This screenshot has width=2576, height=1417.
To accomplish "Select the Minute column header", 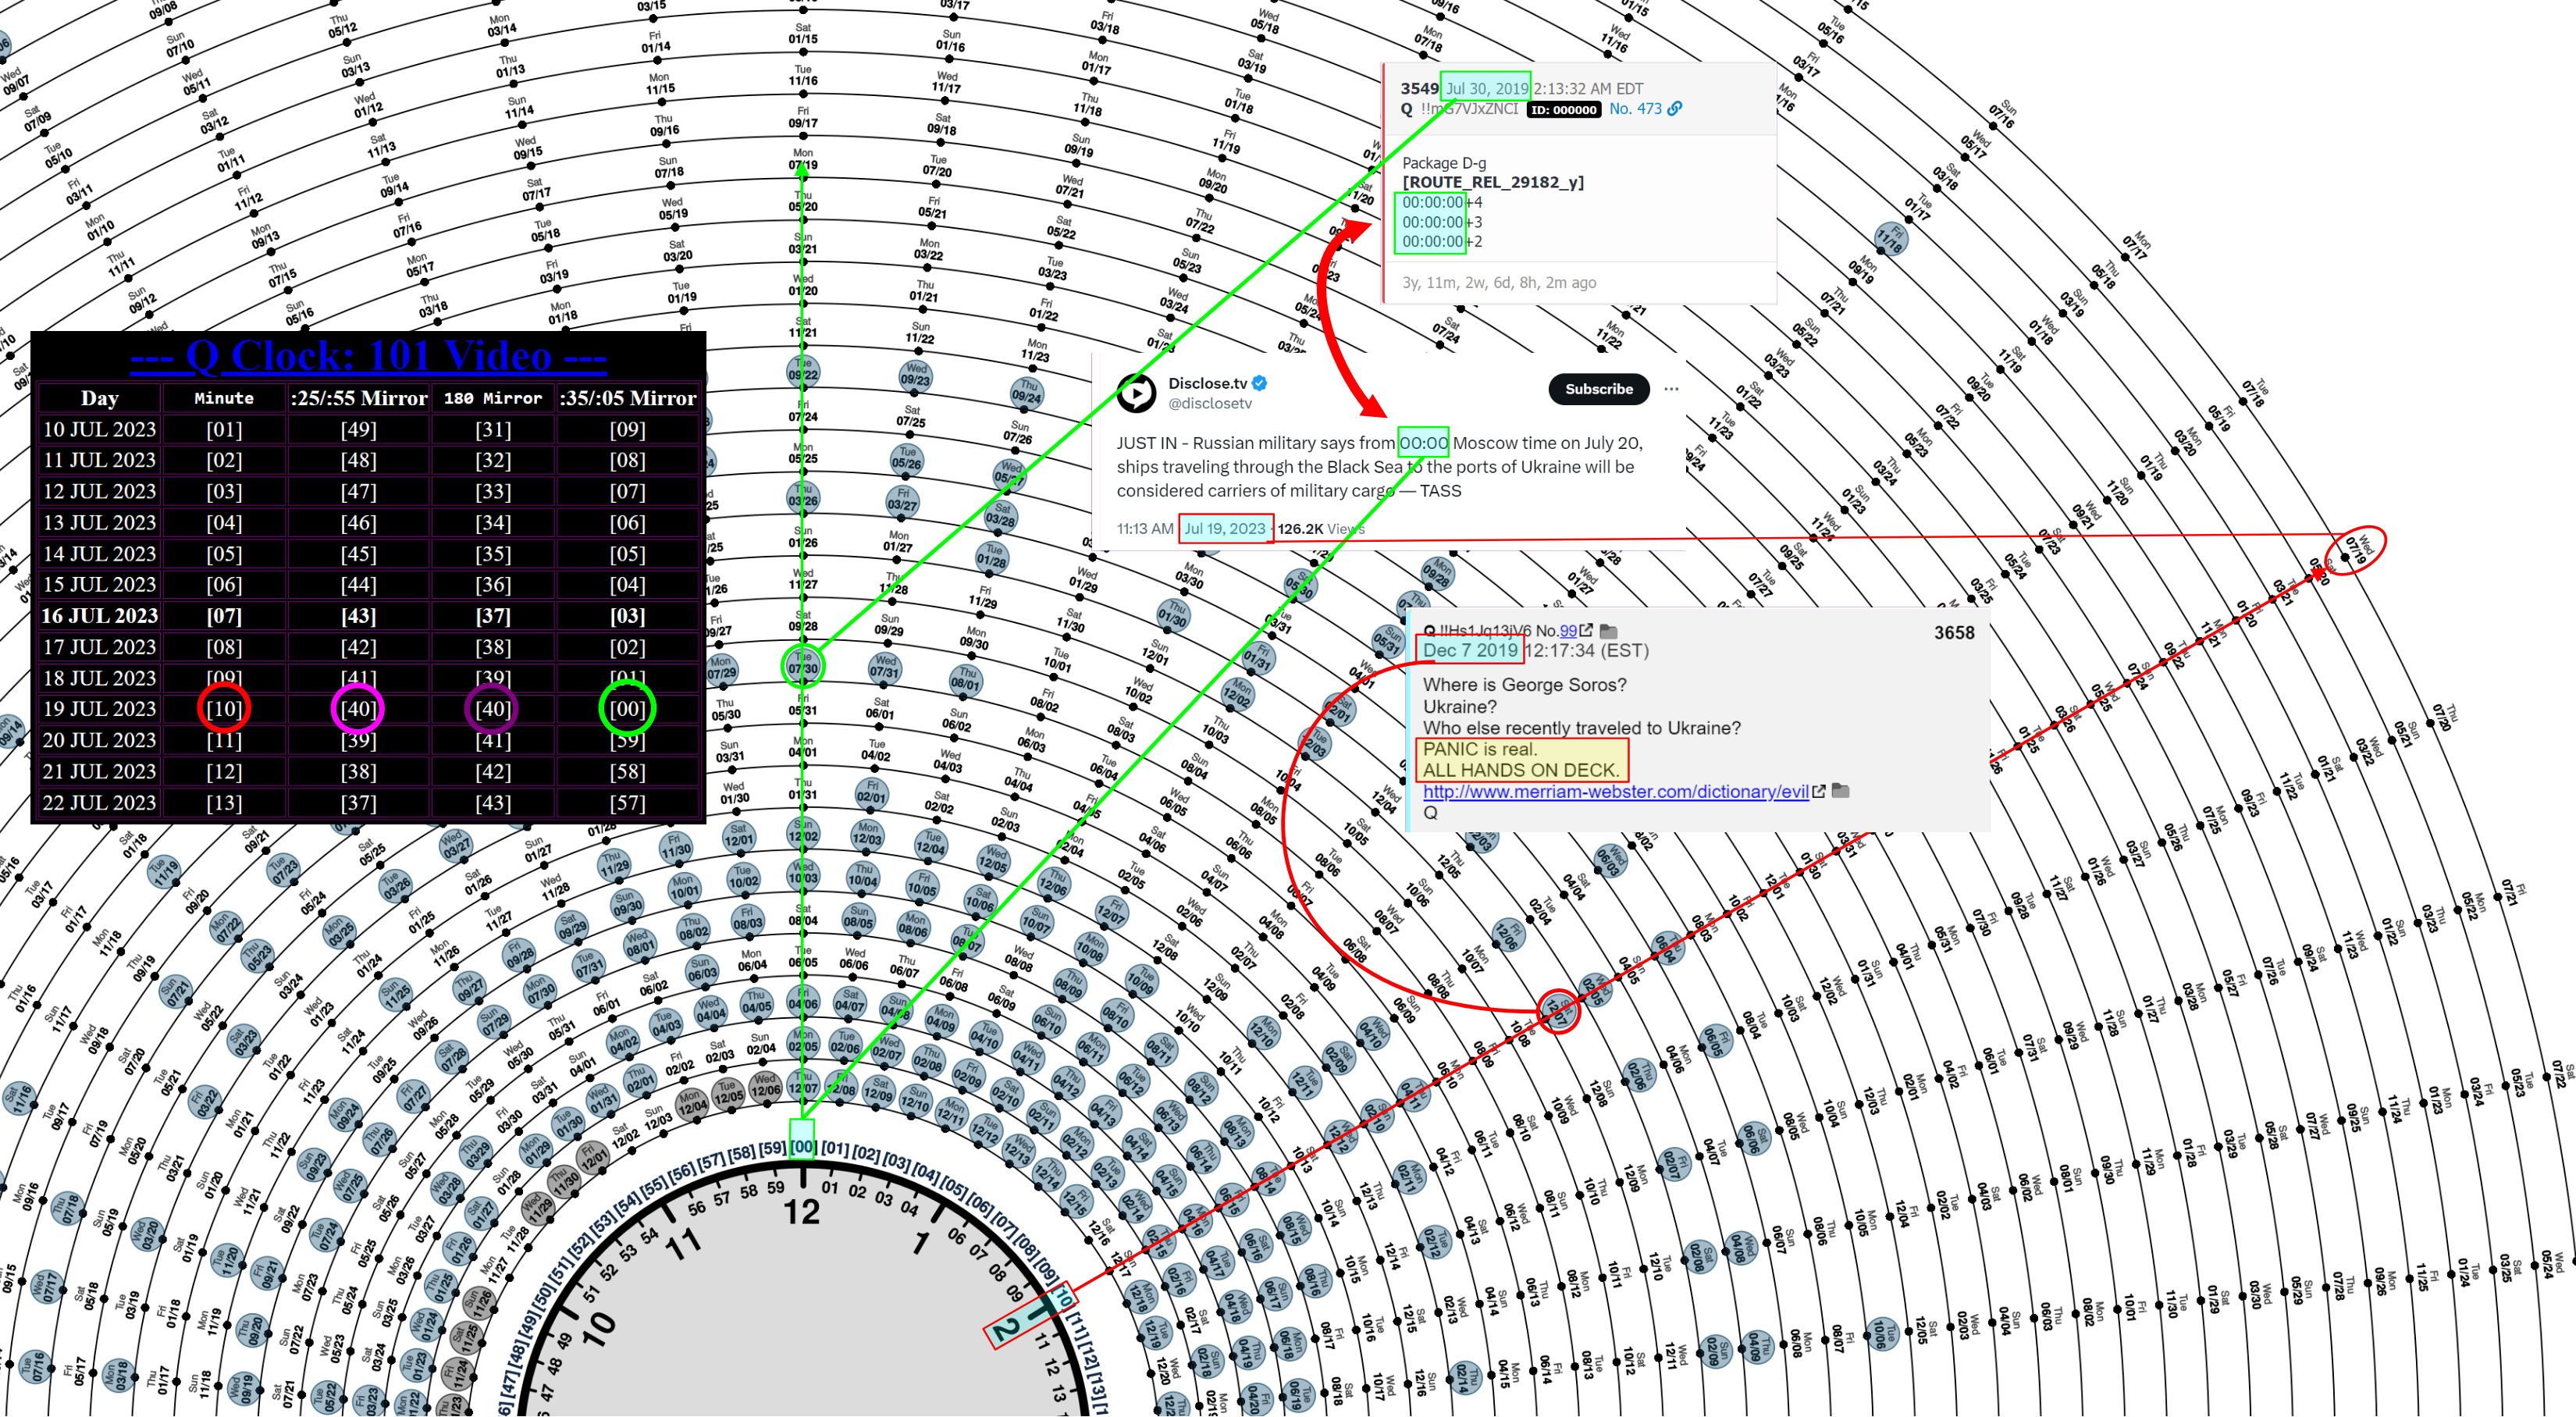I will 224,398.
